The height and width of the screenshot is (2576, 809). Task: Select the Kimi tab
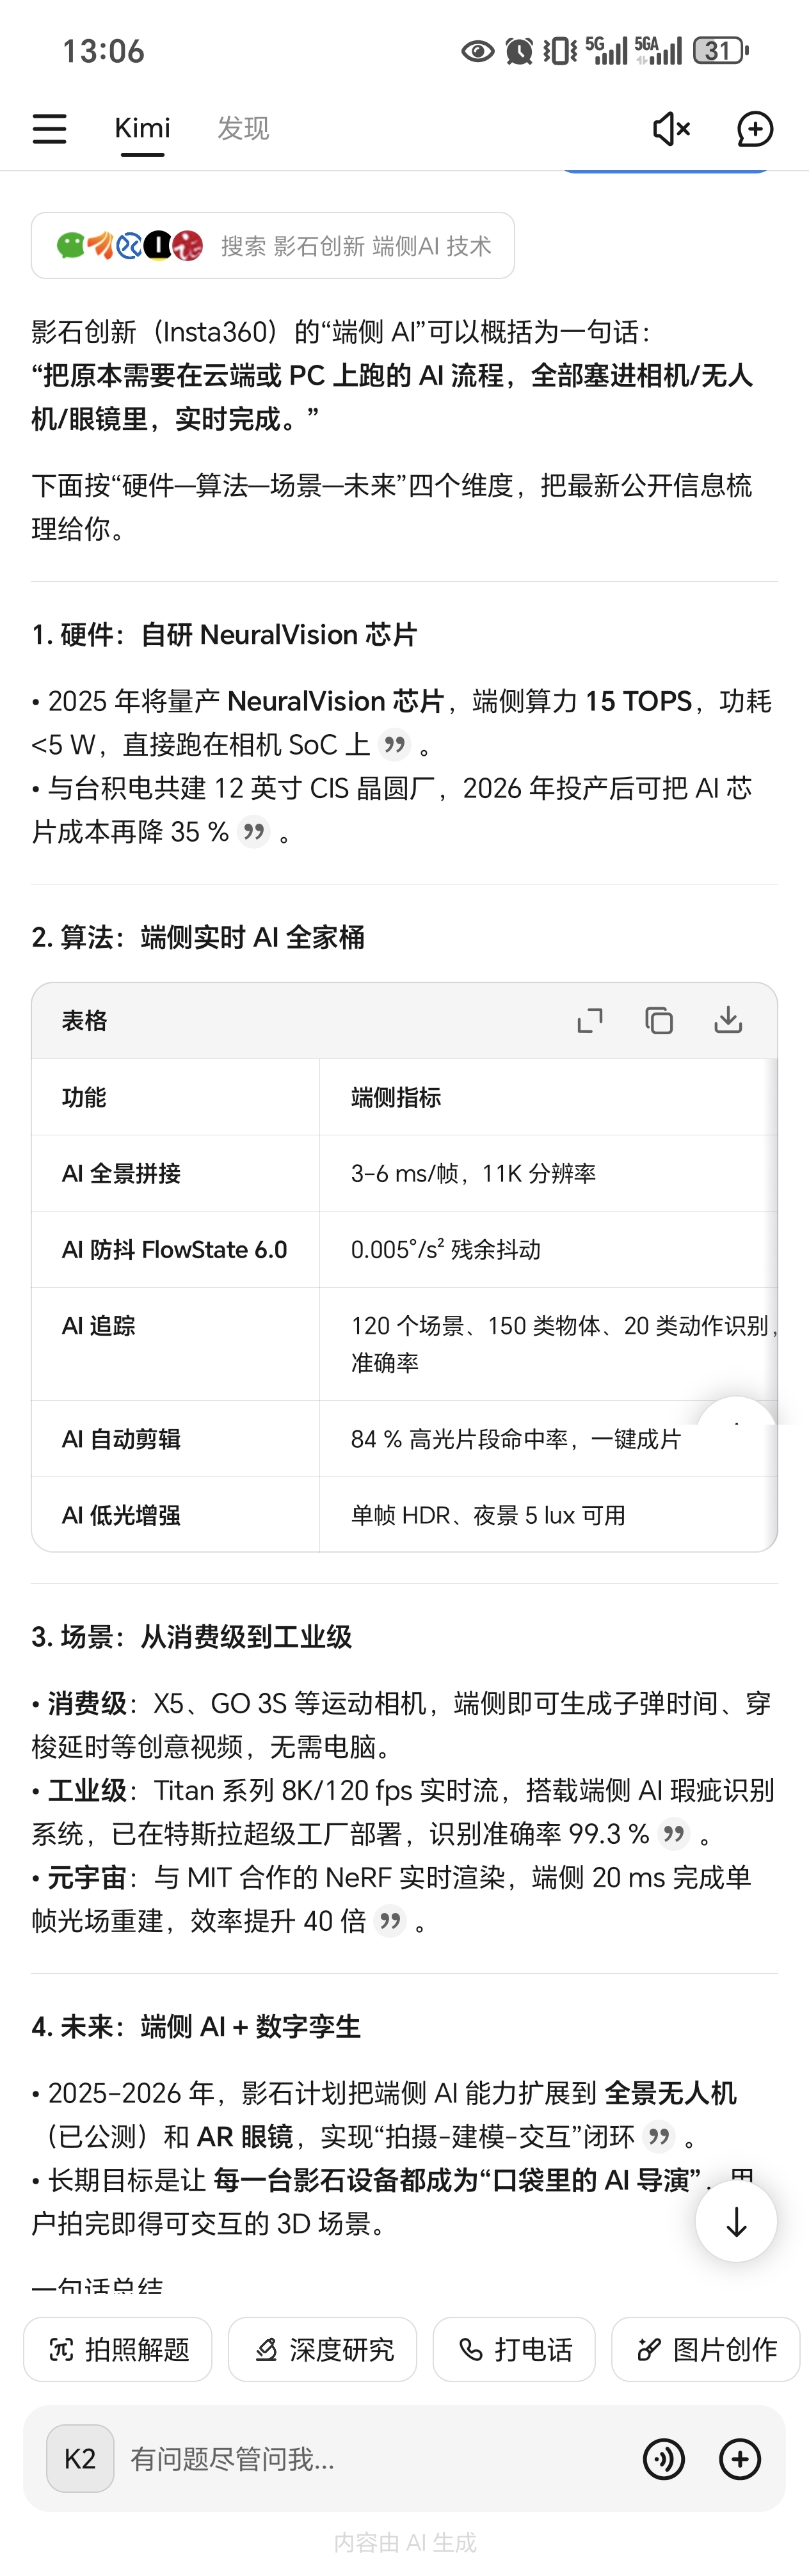[142, 128]
